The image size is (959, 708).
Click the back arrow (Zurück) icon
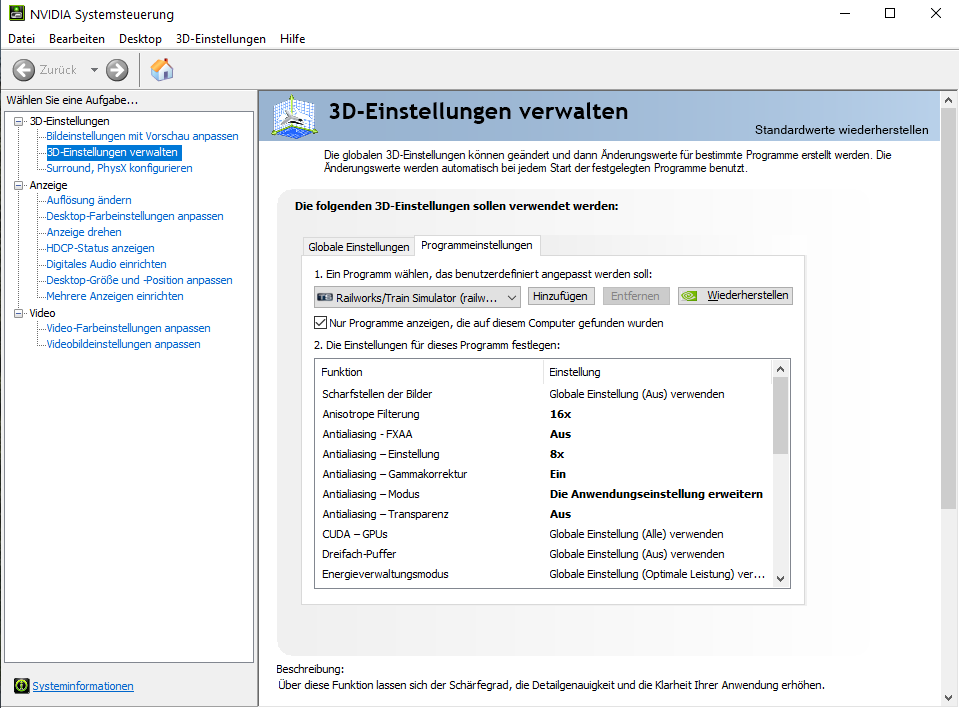click(24, 70)
